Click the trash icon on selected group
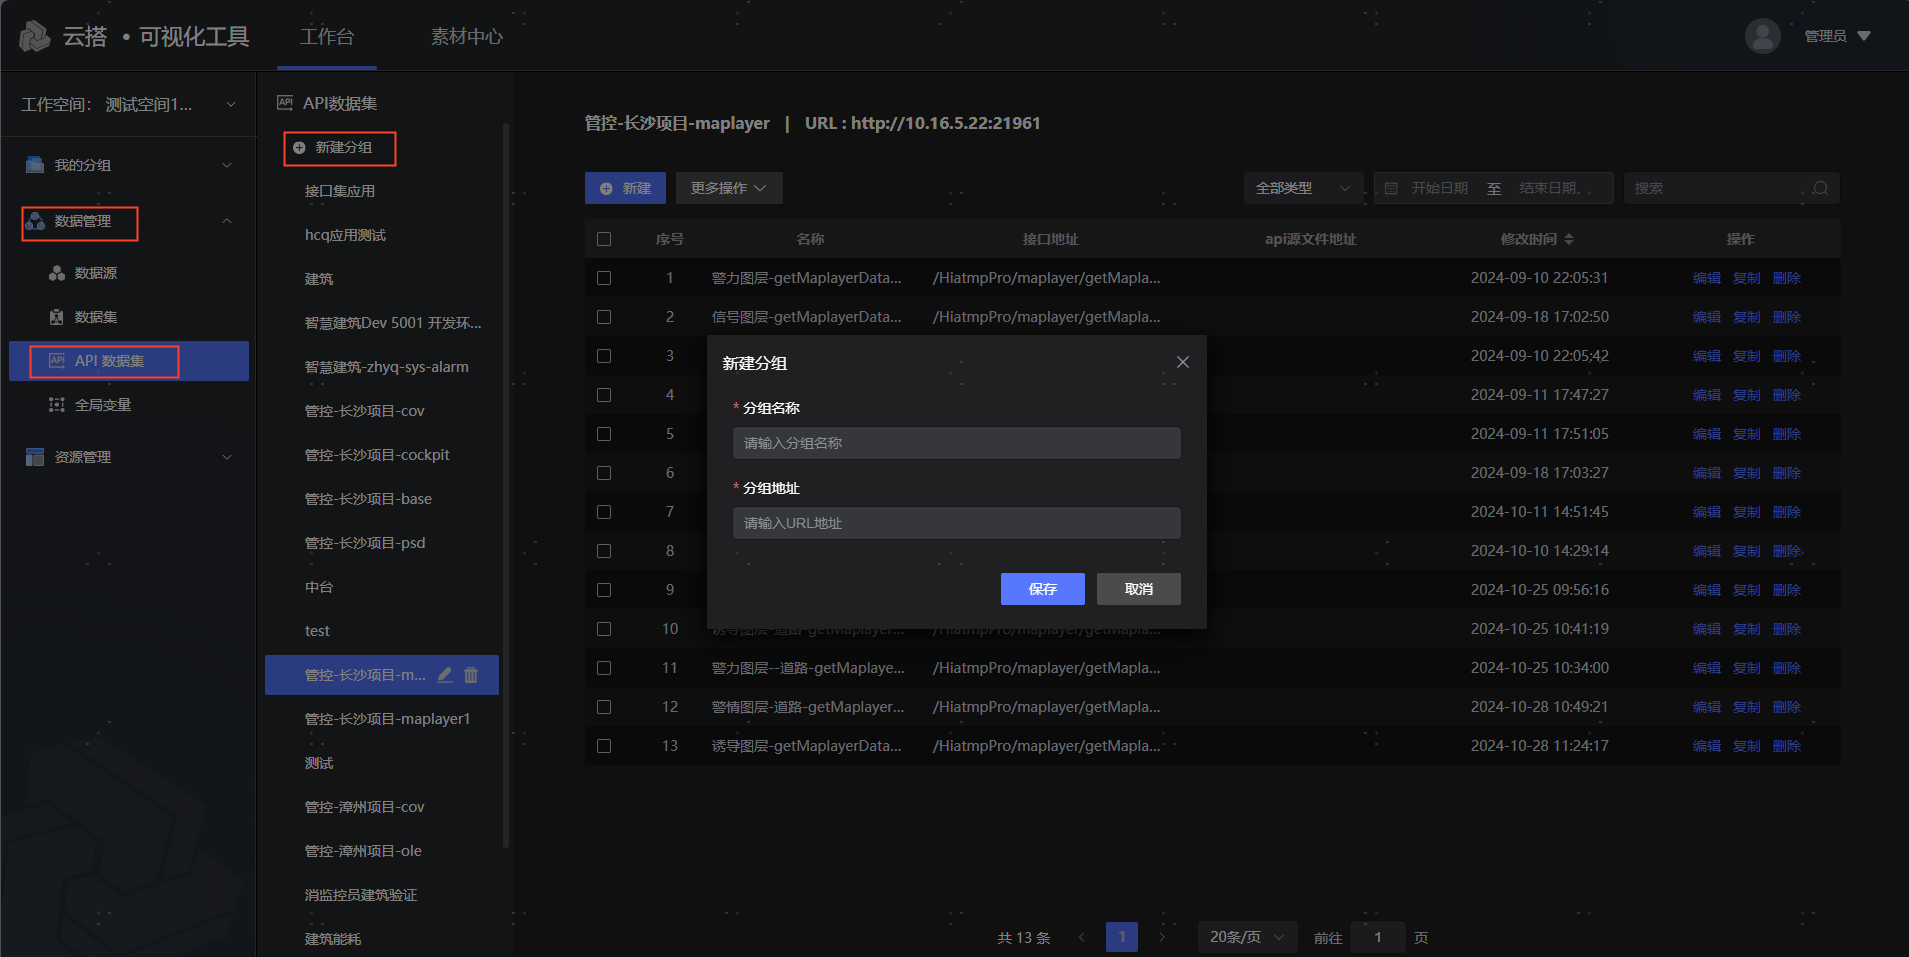The height and width of the screenshot is (957, 1909). 471,675
